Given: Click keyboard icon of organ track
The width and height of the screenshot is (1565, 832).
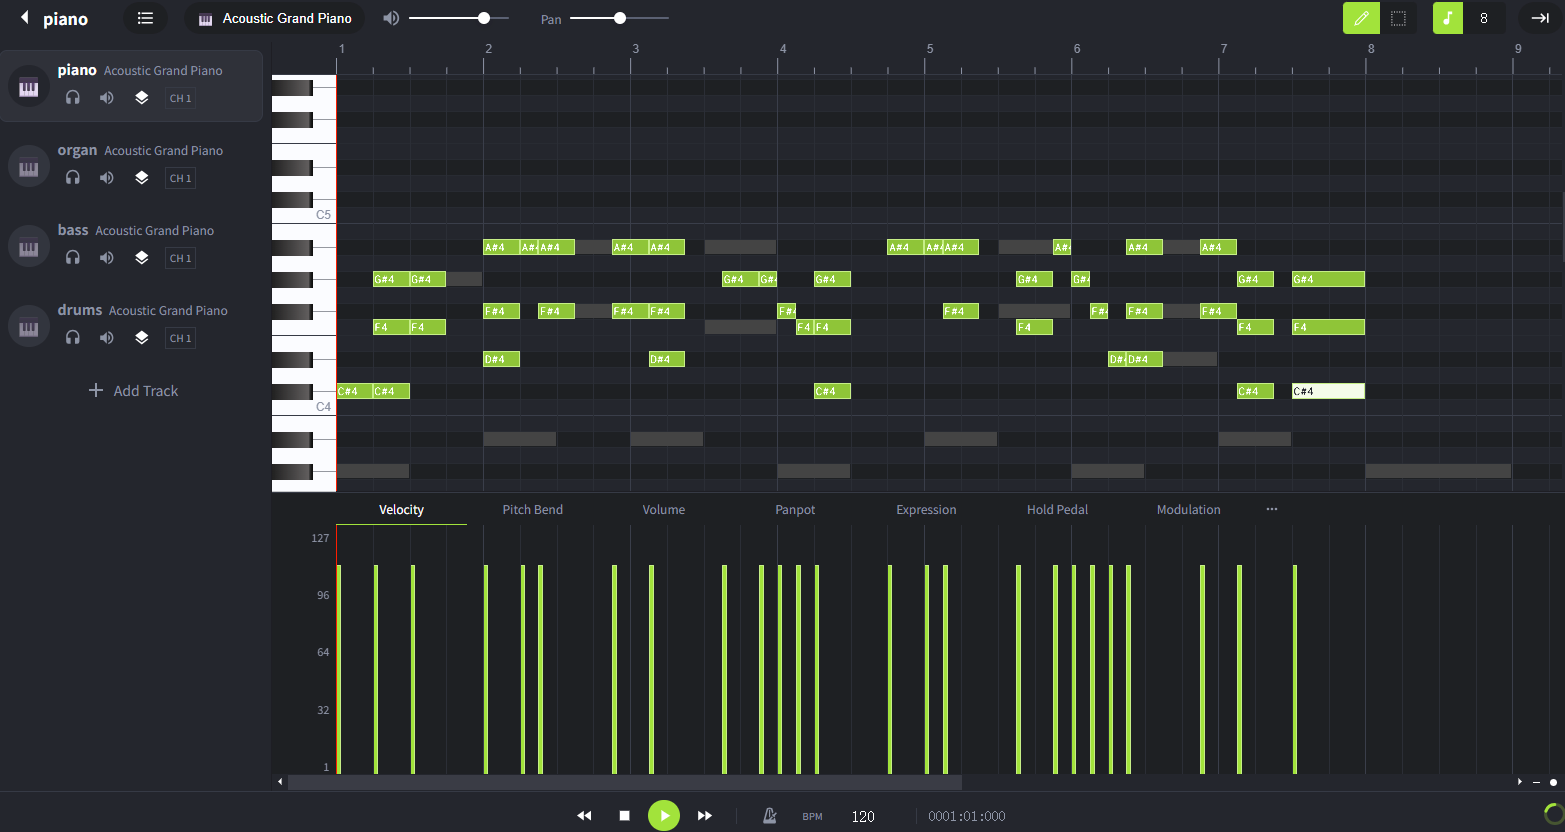Looking at the screenshot, I should 29,167.
